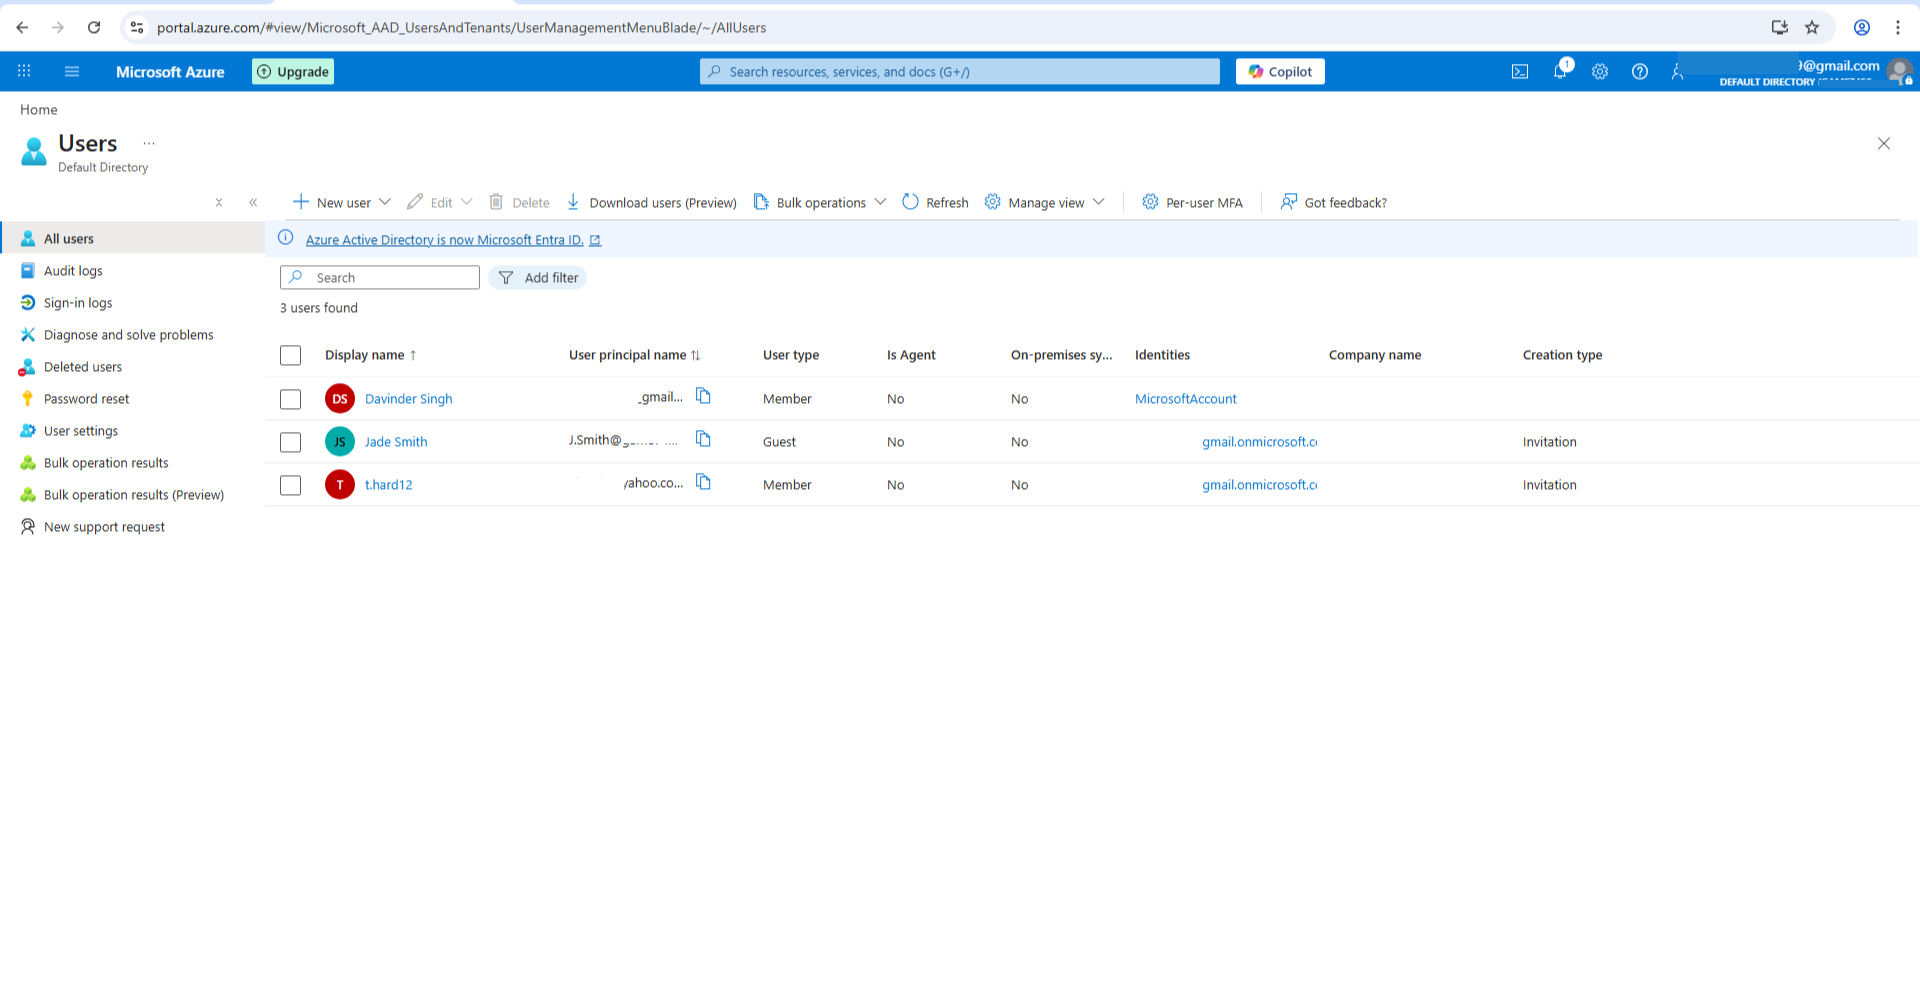Sort by Display name column
This screenshot has width=1920, height=989.
click(x=370, y=355)
